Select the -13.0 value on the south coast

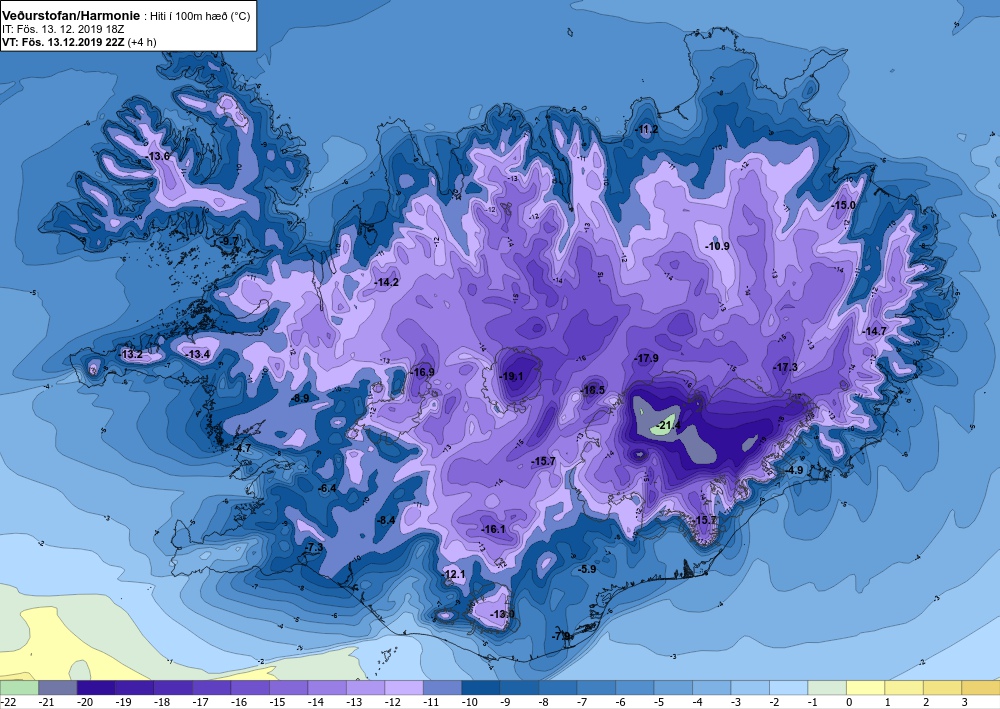click(x=502, y=614)
